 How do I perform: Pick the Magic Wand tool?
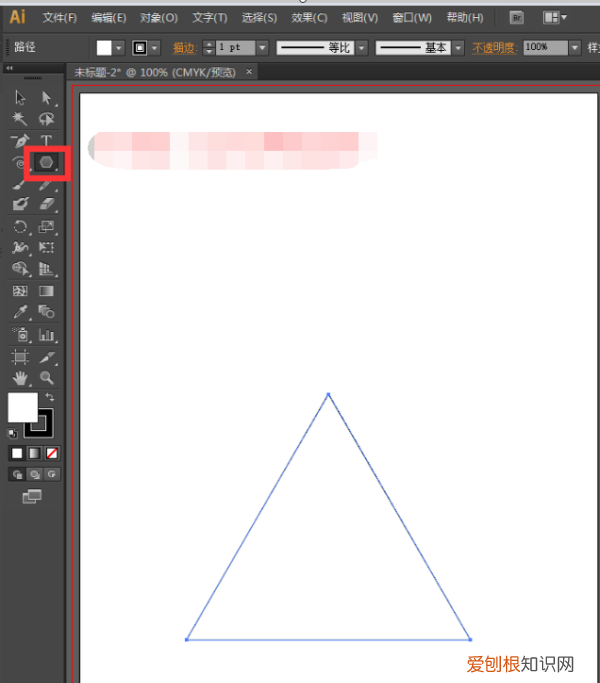pyautogui.click(x=20, y=119)
